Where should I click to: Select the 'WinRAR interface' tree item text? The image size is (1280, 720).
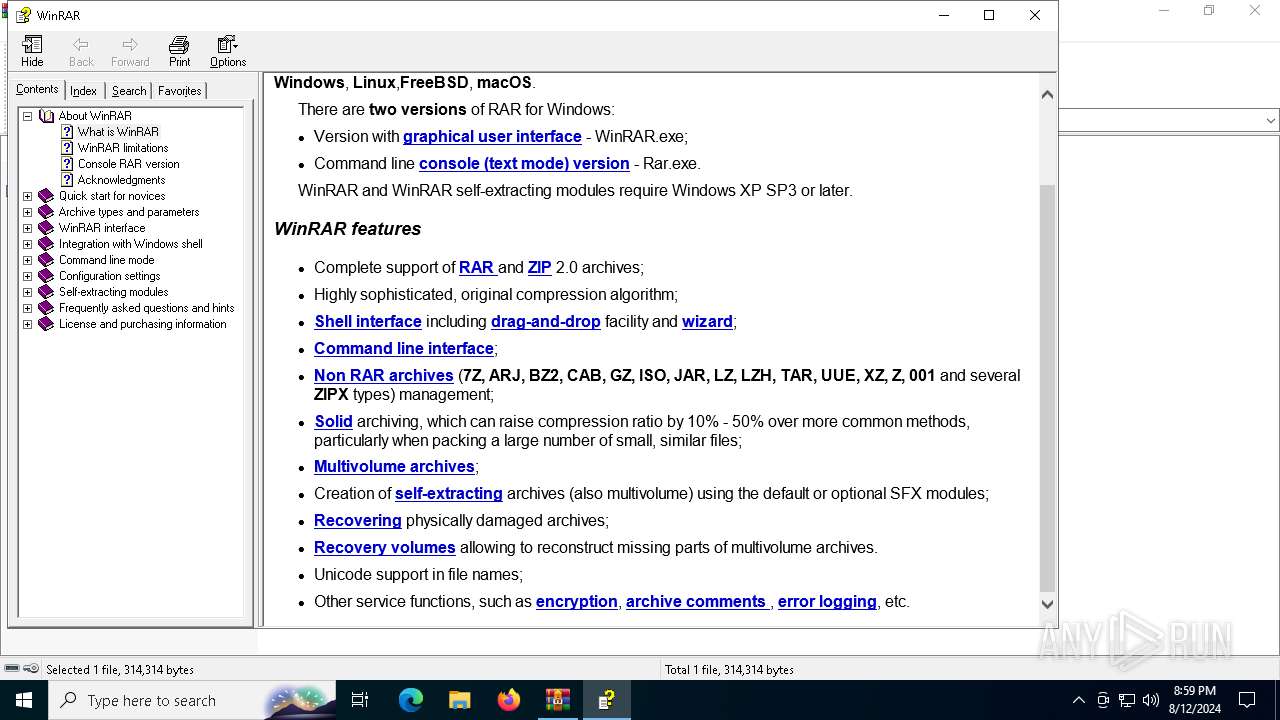point(102,228)
